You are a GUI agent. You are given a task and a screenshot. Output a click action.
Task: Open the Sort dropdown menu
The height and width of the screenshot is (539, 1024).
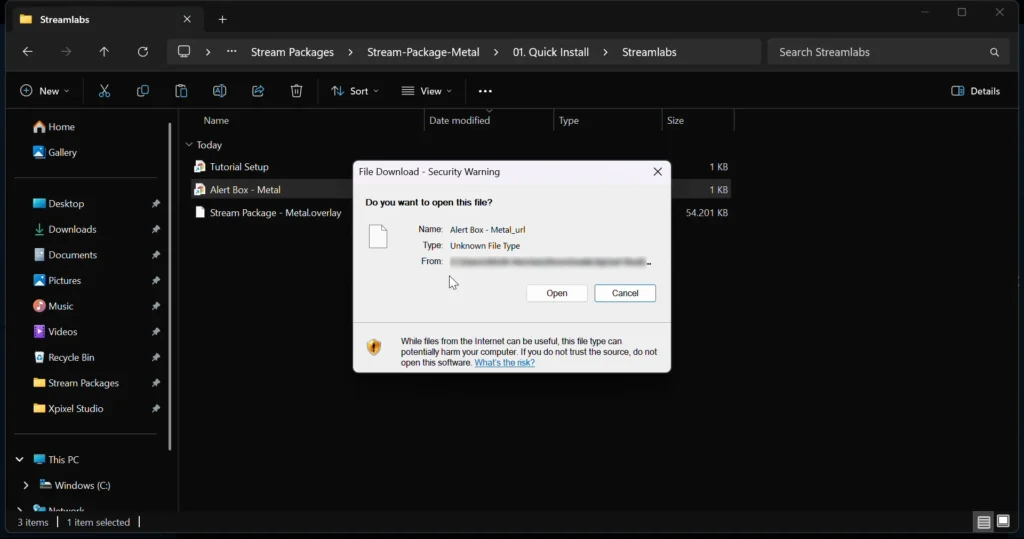[355, 91]
